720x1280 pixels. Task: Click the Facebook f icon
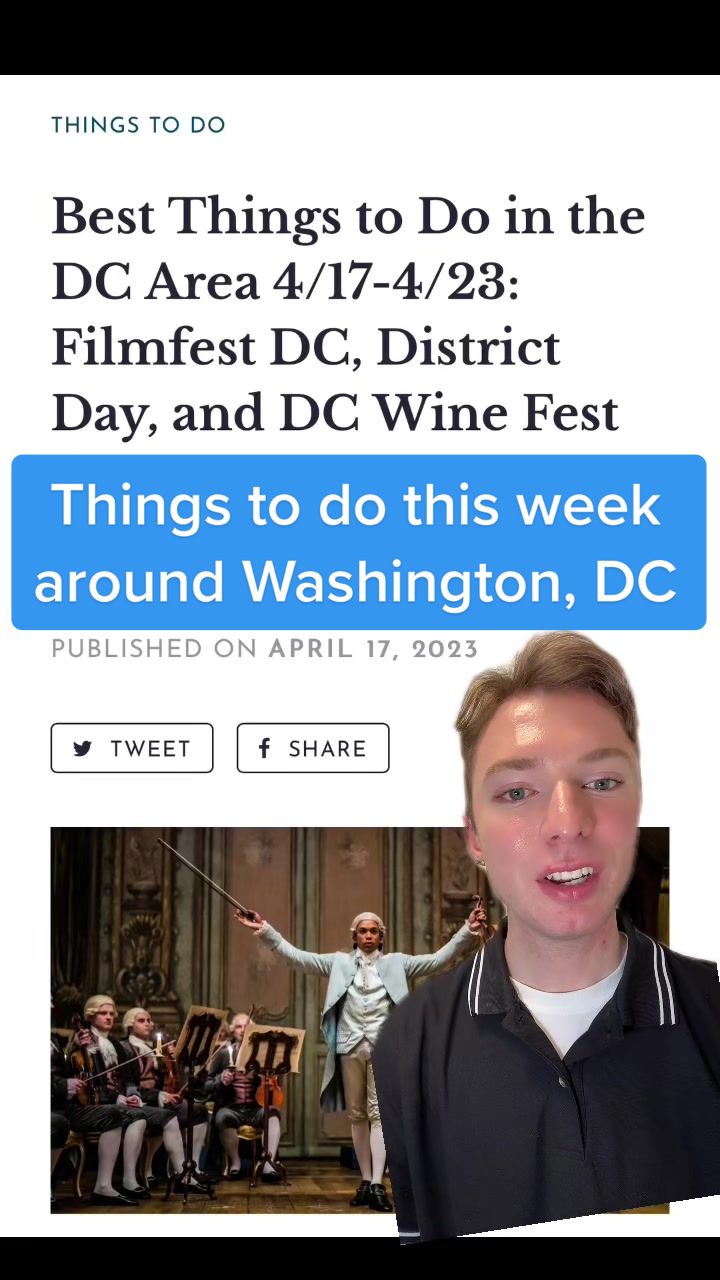coord(264,748)
